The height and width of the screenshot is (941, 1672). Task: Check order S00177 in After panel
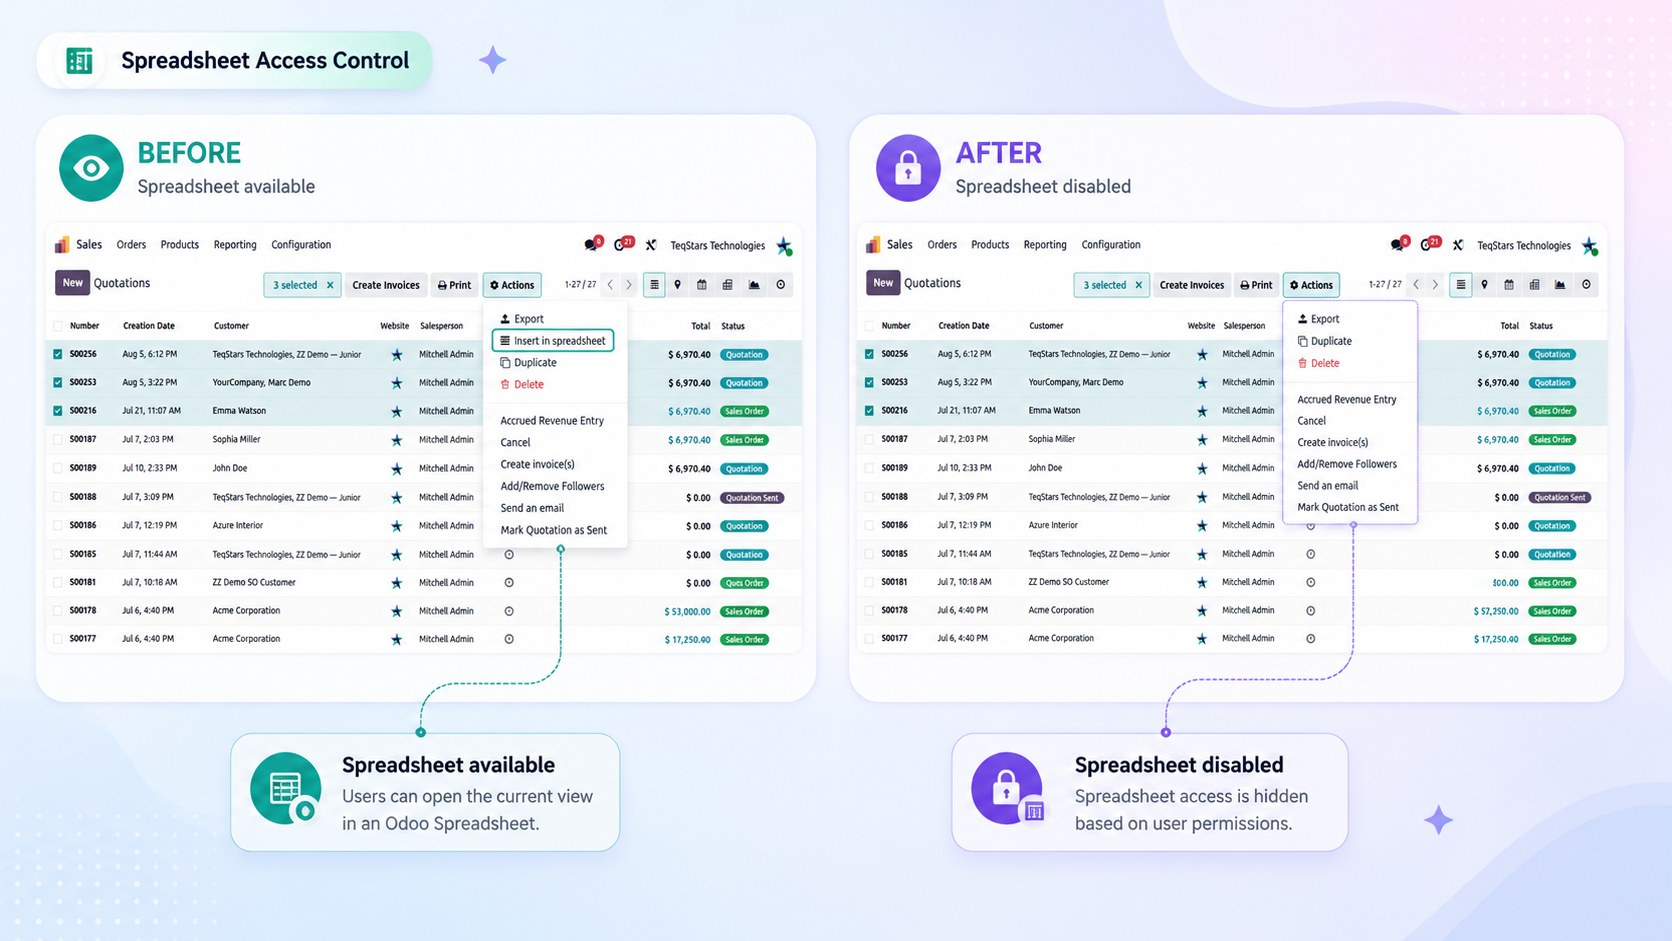click(x=869, y=638)
